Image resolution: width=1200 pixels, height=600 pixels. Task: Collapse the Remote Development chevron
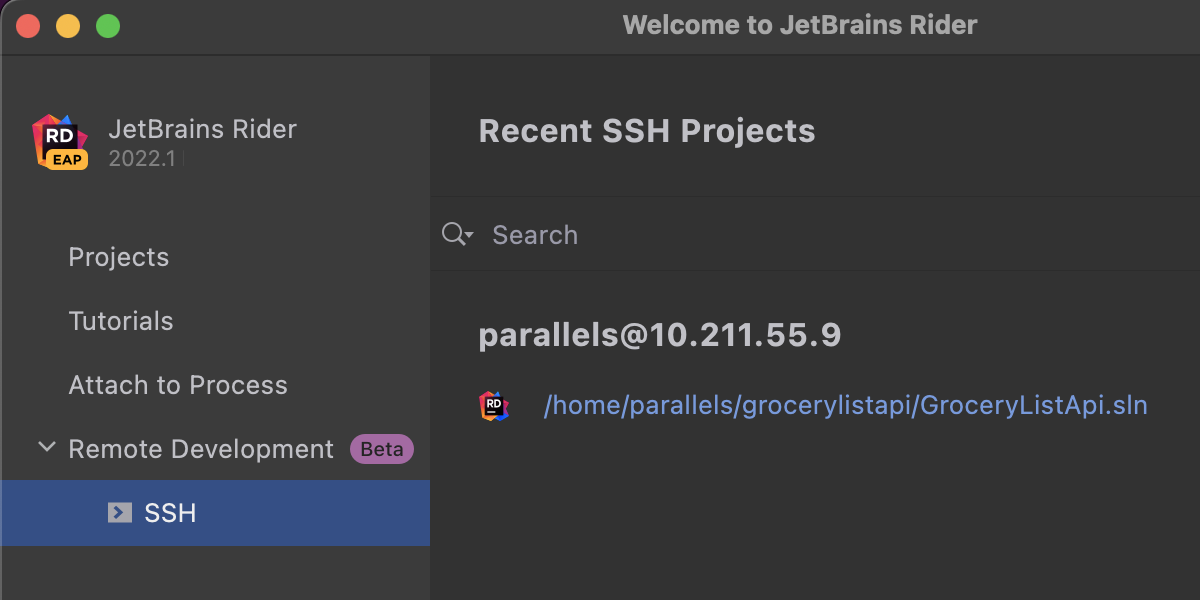(x=46, y=448)
